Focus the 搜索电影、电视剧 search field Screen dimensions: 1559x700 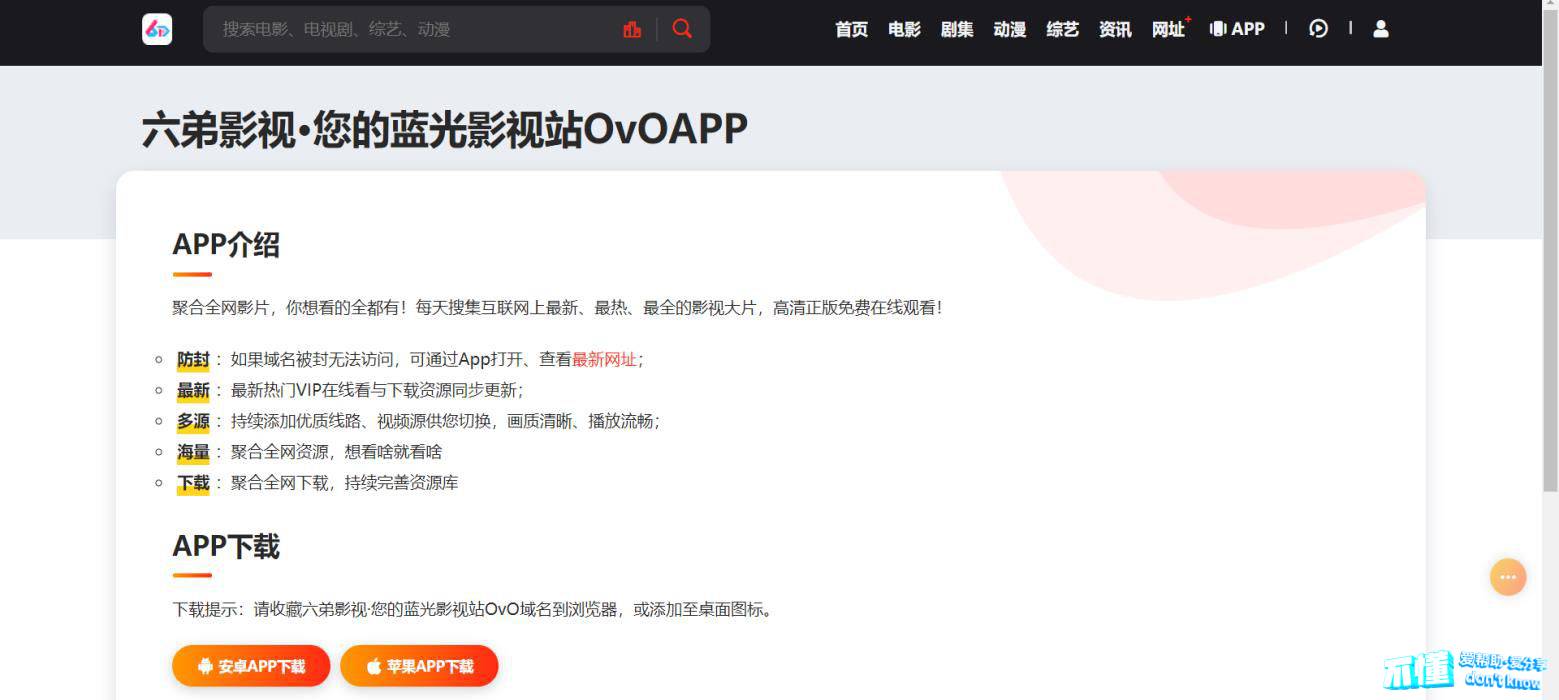click(410, 29)
